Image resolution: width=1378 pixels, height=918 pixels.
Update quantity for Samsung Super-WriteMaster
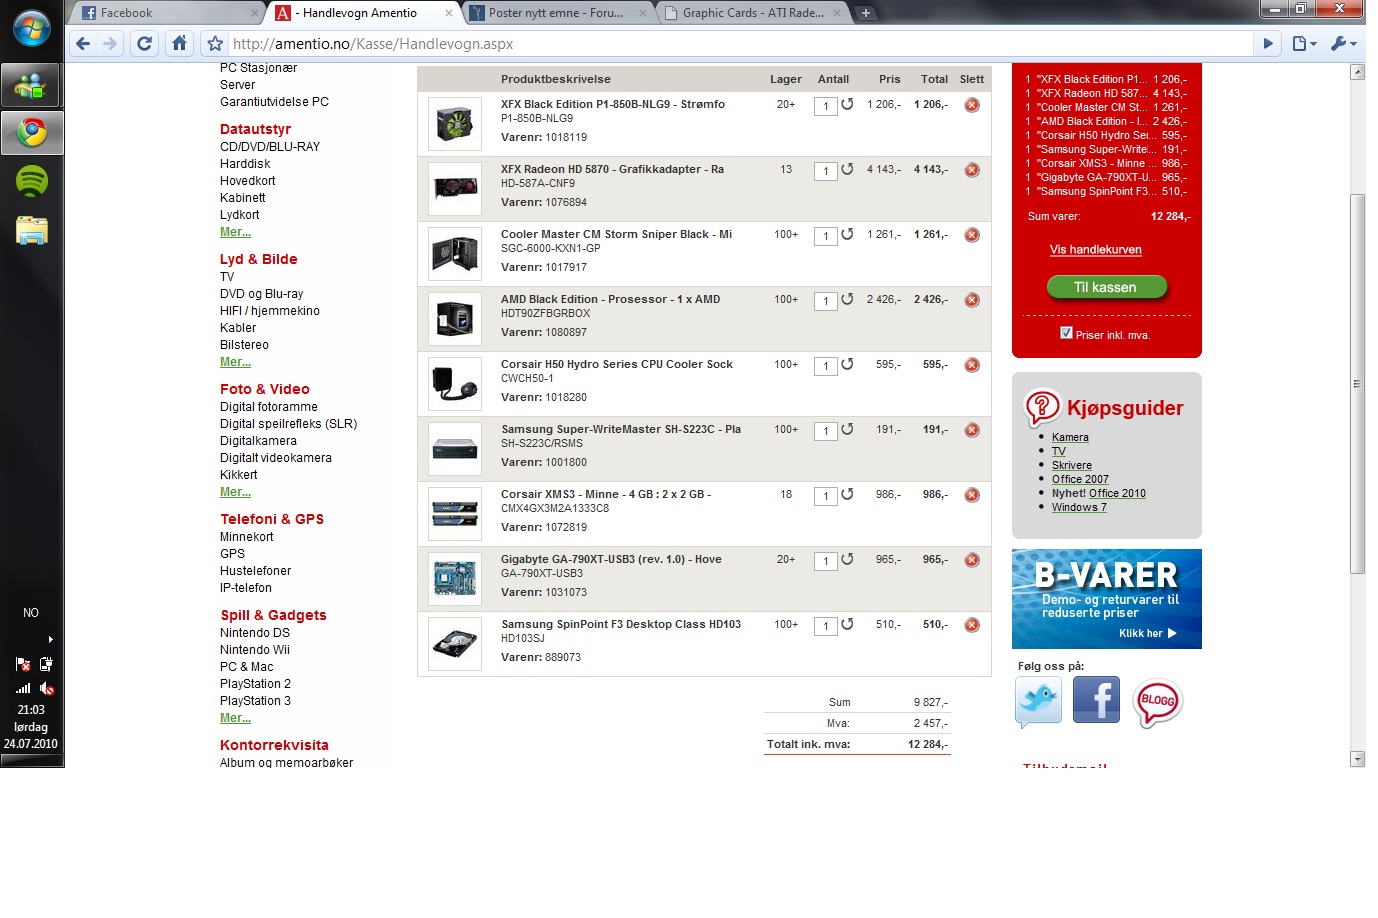(x=847, y=429)
